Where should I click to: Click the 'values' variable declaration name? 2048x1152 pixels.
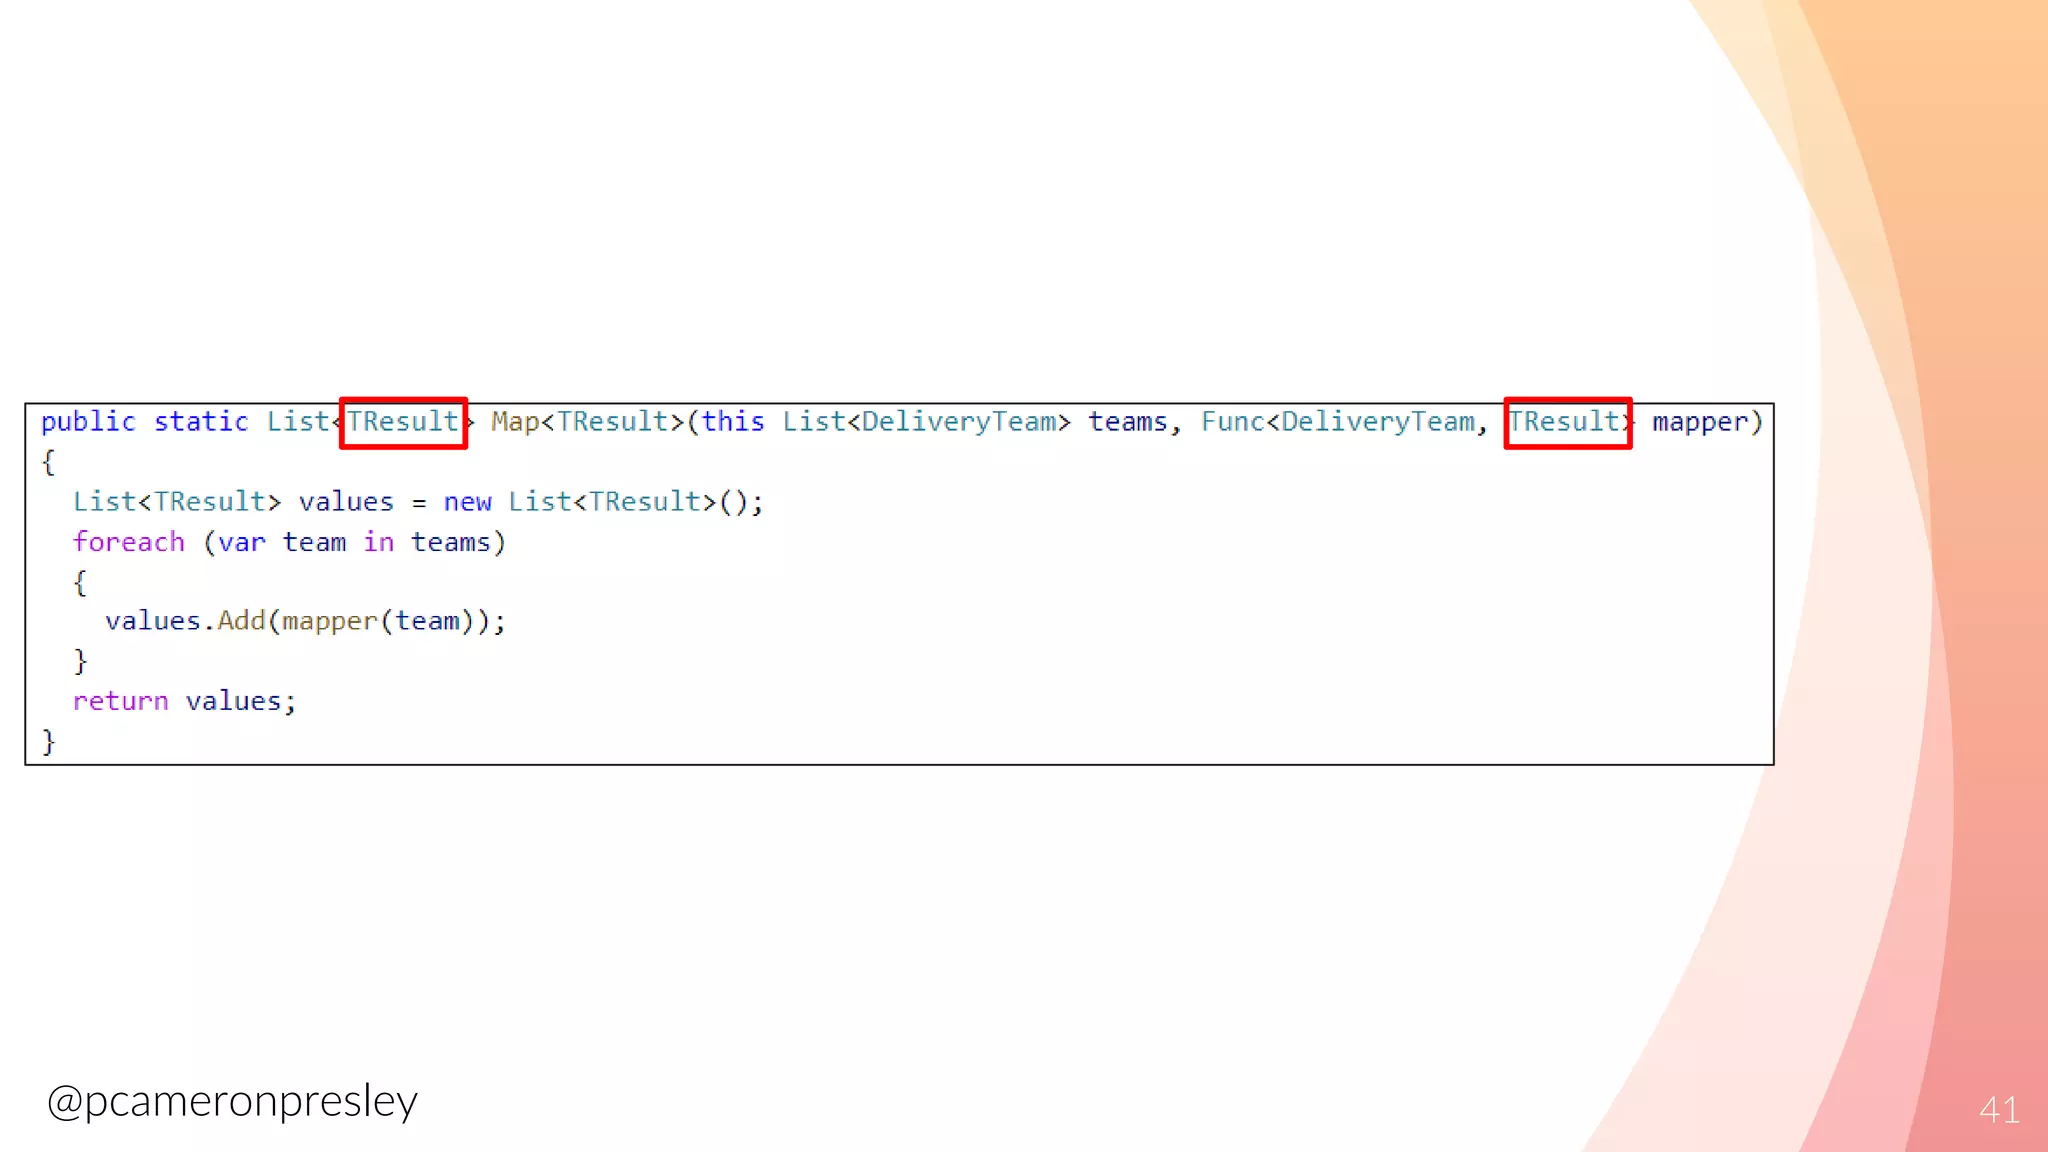click(346, 502)
